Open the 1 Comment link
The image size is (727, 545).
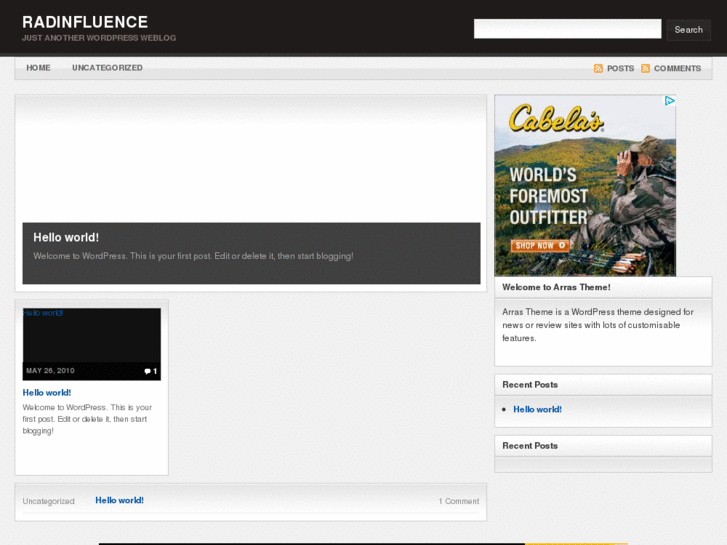point(458,501)
